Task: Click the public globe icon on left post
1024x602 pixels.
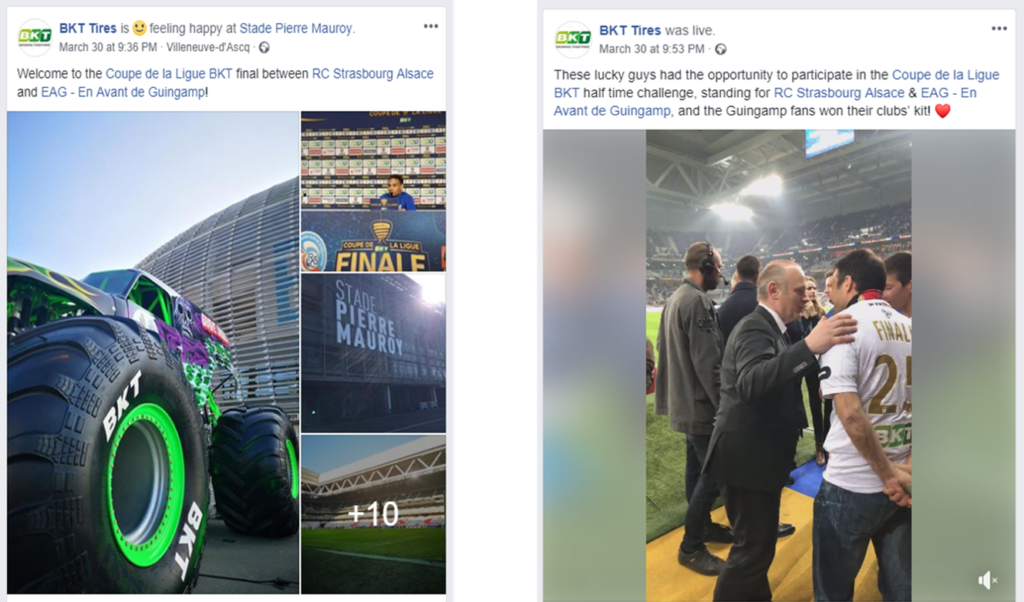Action: pos(264,47)
